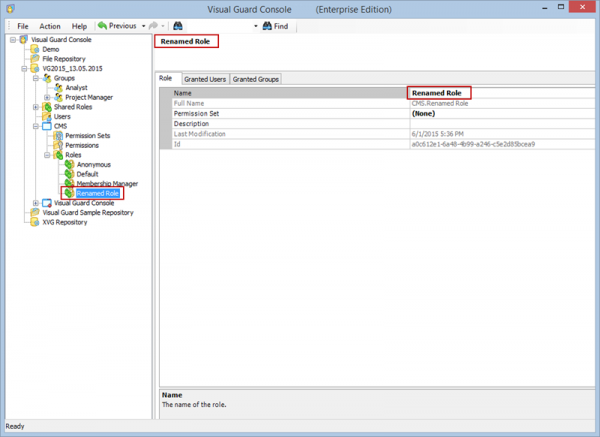Click the Users node icon
The height and width of the screenshot is (437, 600).
47,116
